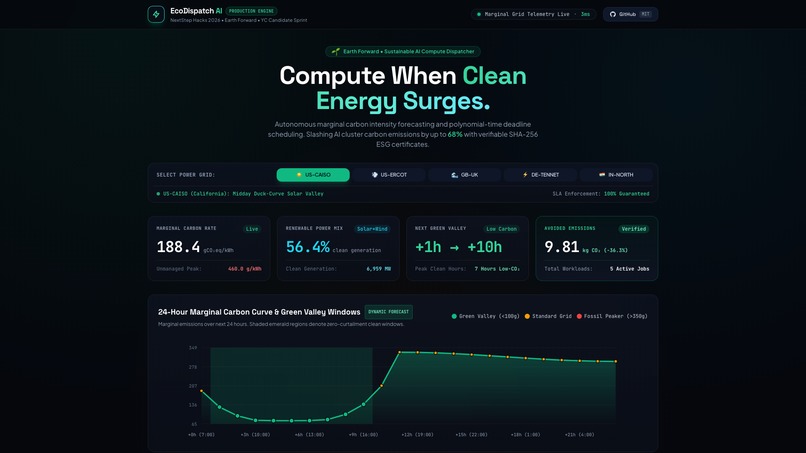Click the Earth Forward Sustainable AI Compute Dispatcher badge
This screenshot has height=453, width=806.
403,51
